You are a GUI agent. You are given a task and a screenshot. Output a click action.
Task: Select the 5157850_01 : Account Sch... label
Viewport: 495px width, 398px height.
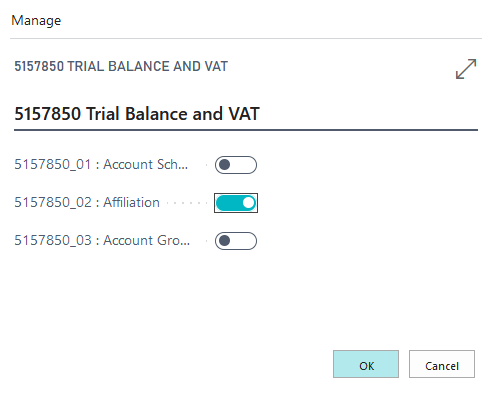coord(101,165)
